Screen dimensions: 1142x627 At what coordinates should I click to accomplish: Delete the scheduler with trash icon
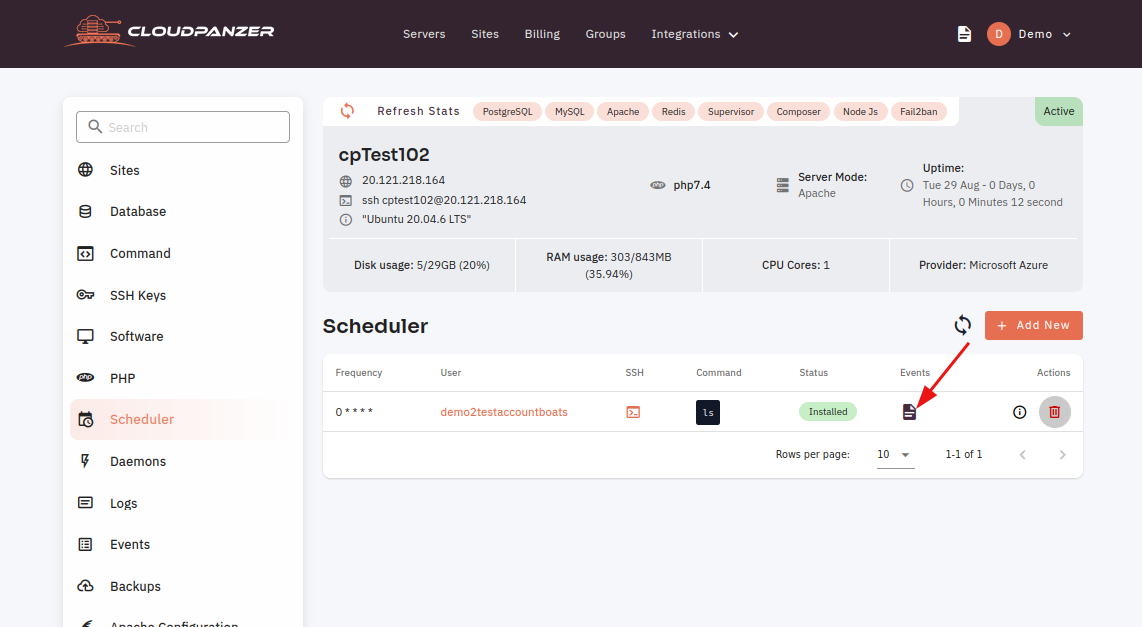[1055, 412]
